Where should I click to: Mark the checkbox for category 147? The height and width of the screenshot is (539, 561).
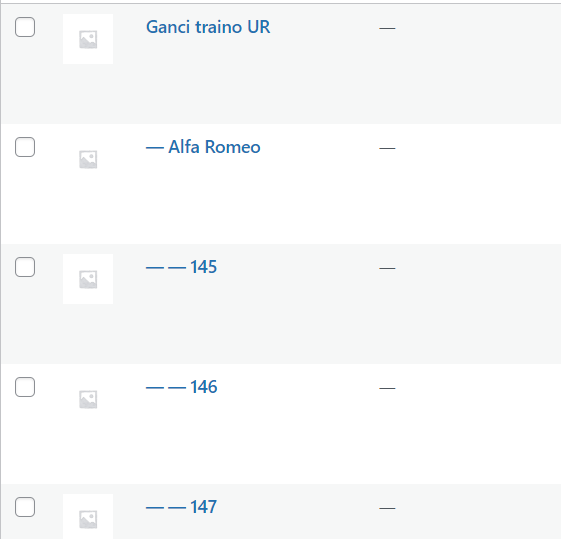pos(25,507)
